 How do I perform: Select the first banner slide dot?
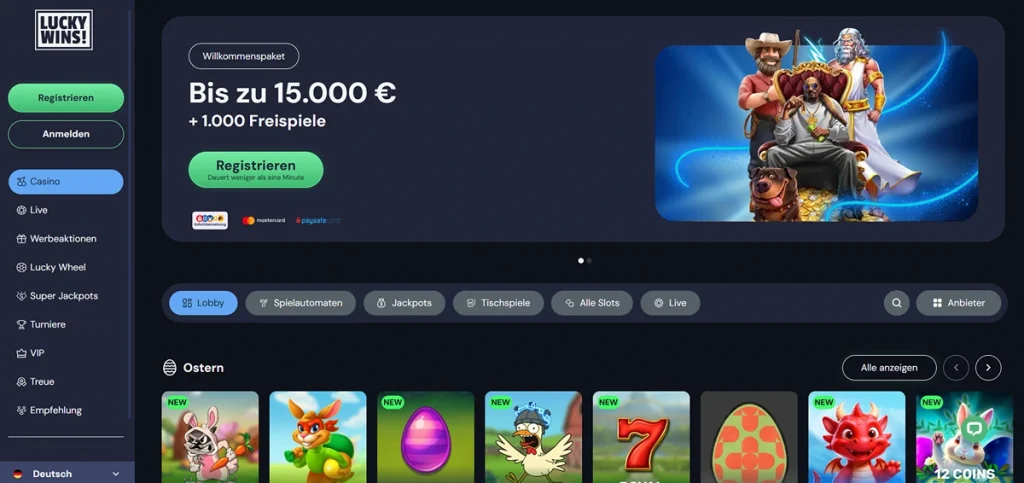coord(581,260)
